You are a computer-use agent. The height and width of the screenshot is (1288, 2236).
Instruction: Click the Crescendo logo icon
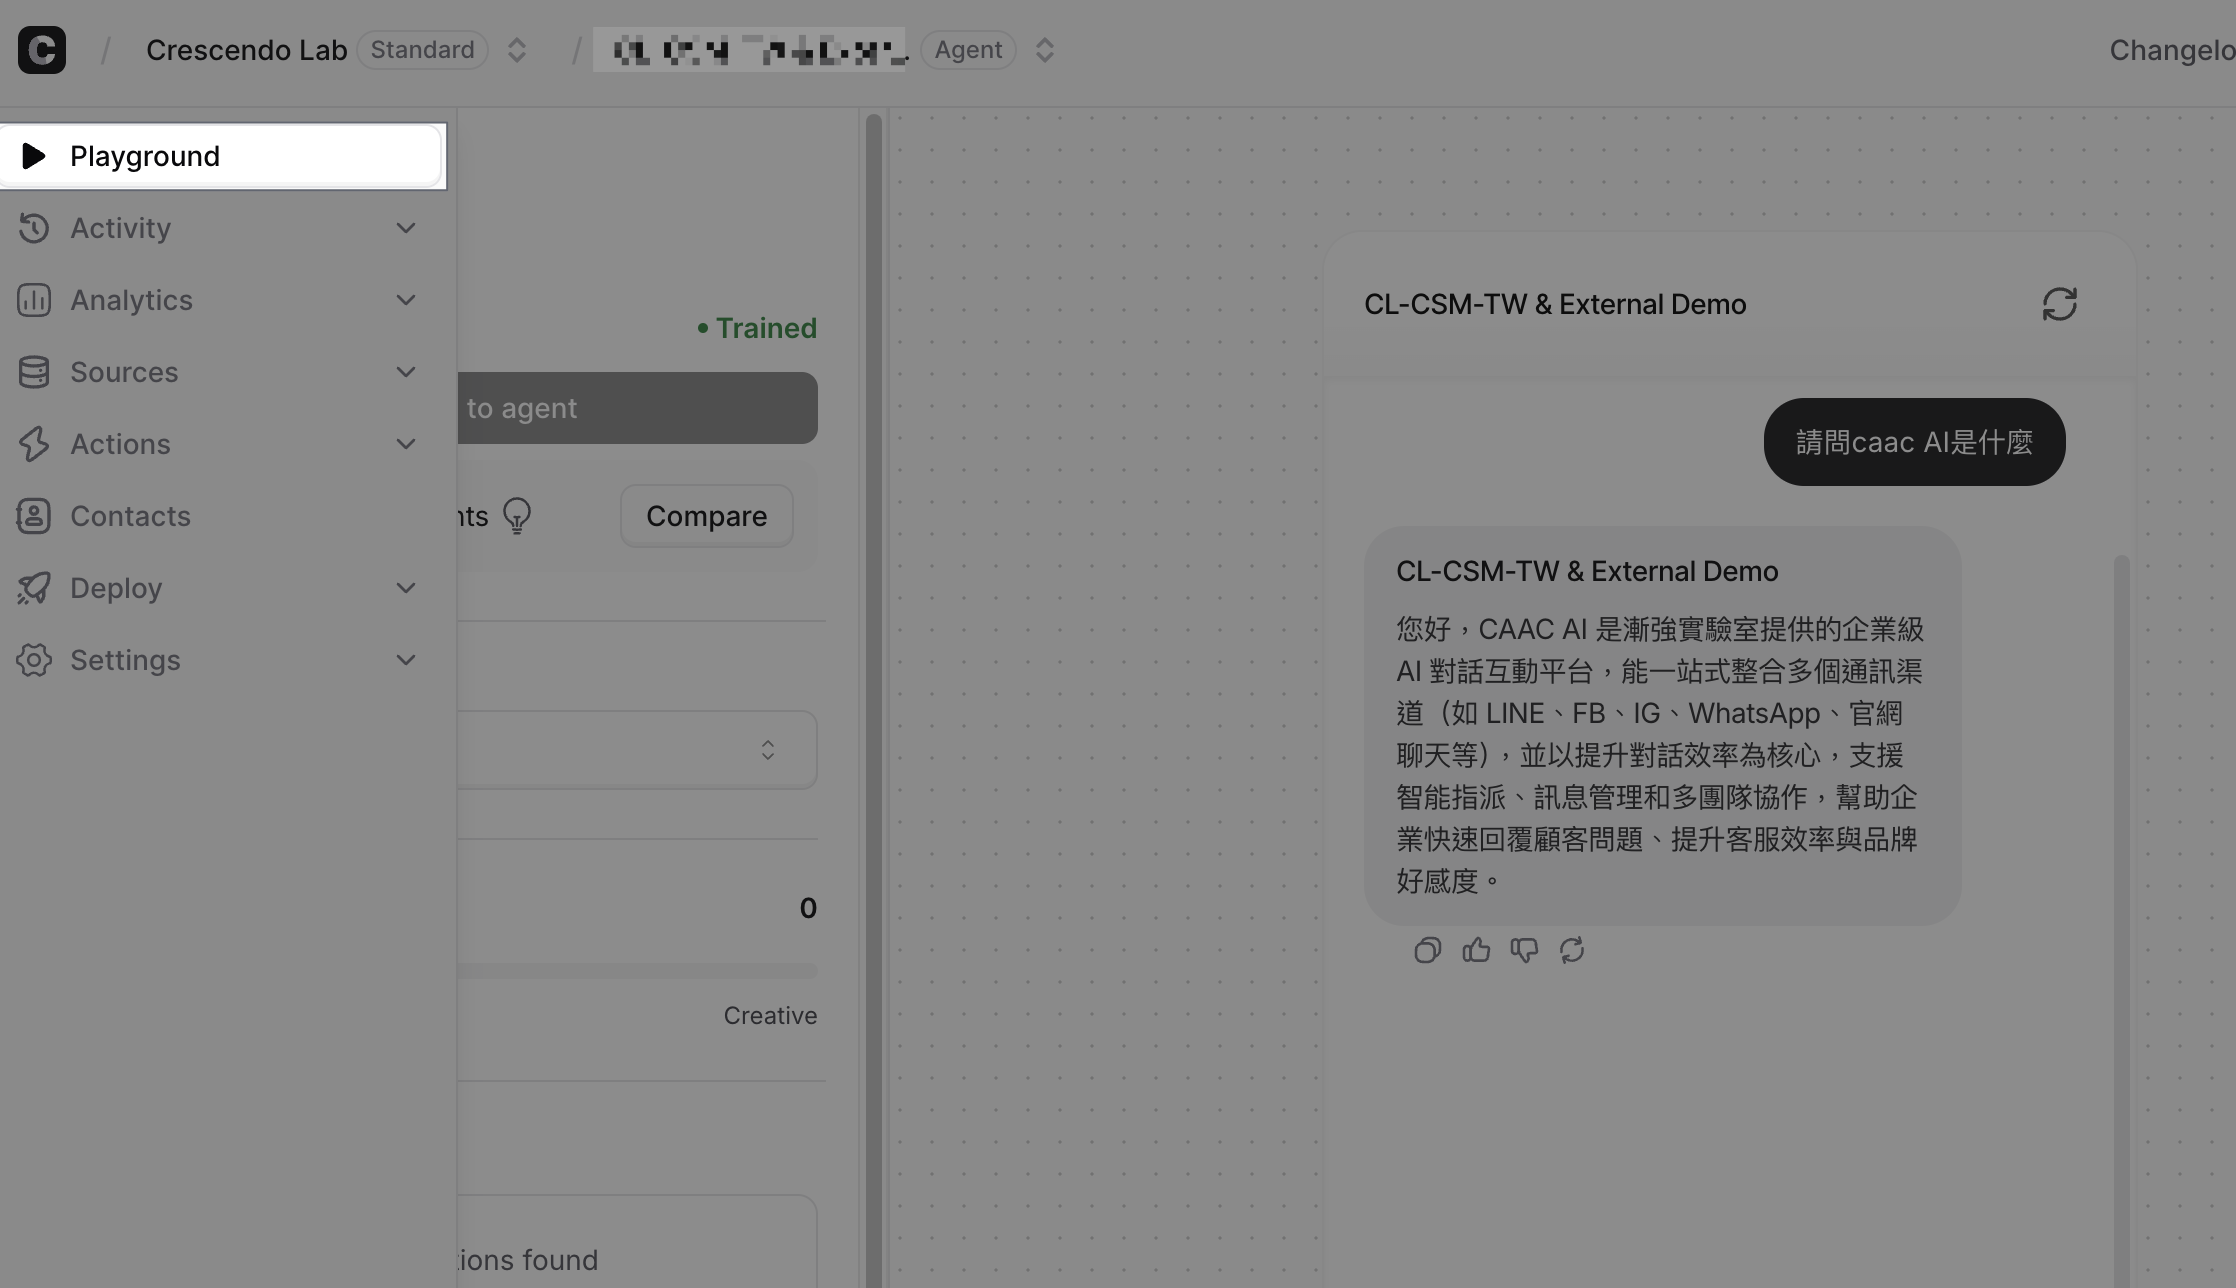click(x=42, y=50)
